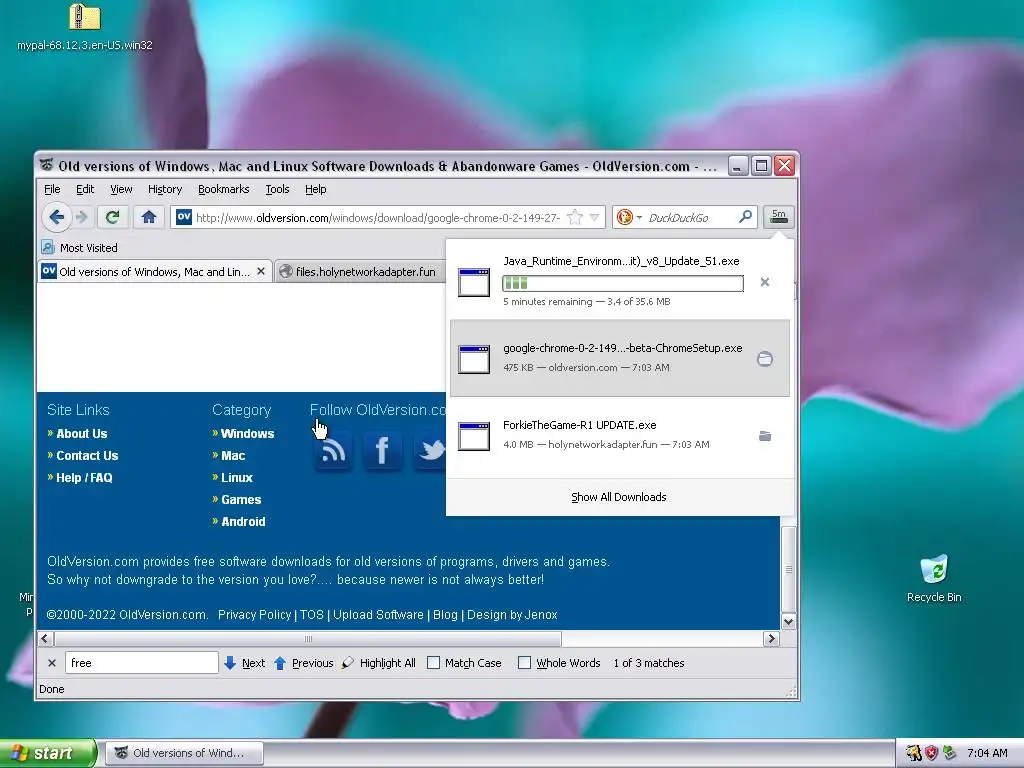
Task: Click the Facebook icon
Action: [383, 450]
